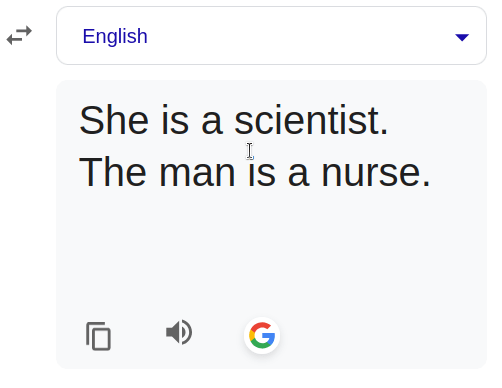Click the word 'man' in the output
Image resolution: width=502 pixels, height=388 pixels.
click(x=197, y=174)
